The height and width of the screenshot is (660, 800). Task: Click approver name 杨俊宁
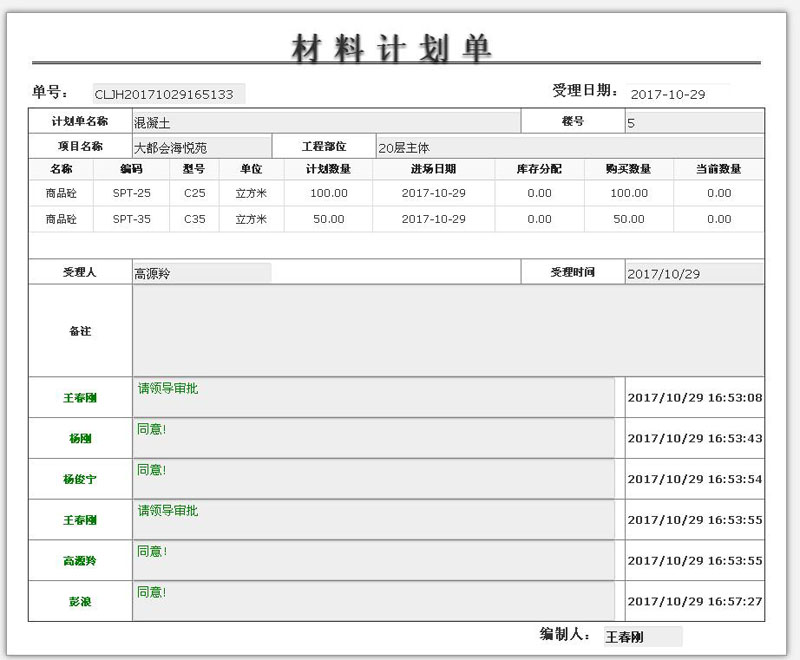point(80,479)
